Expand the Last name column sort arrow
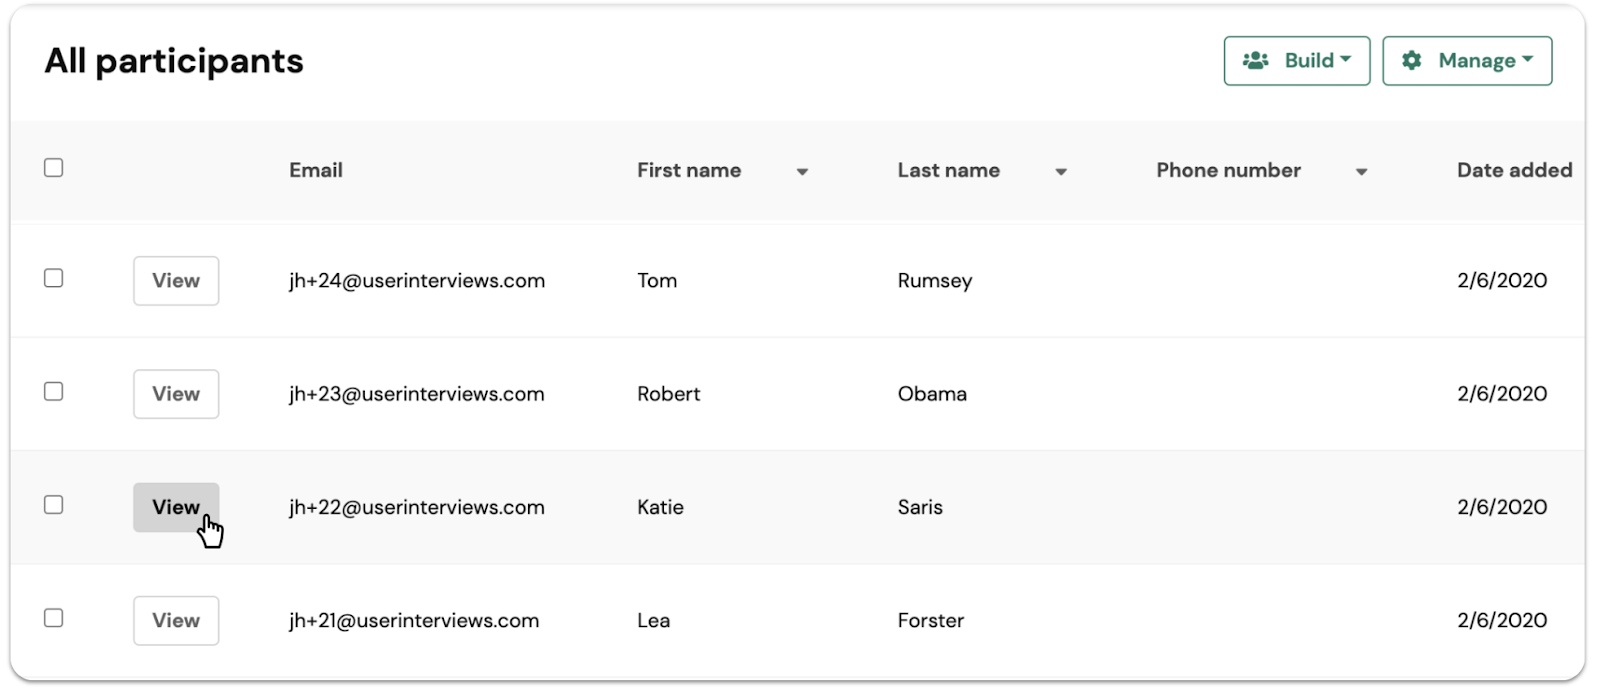 1061,172
